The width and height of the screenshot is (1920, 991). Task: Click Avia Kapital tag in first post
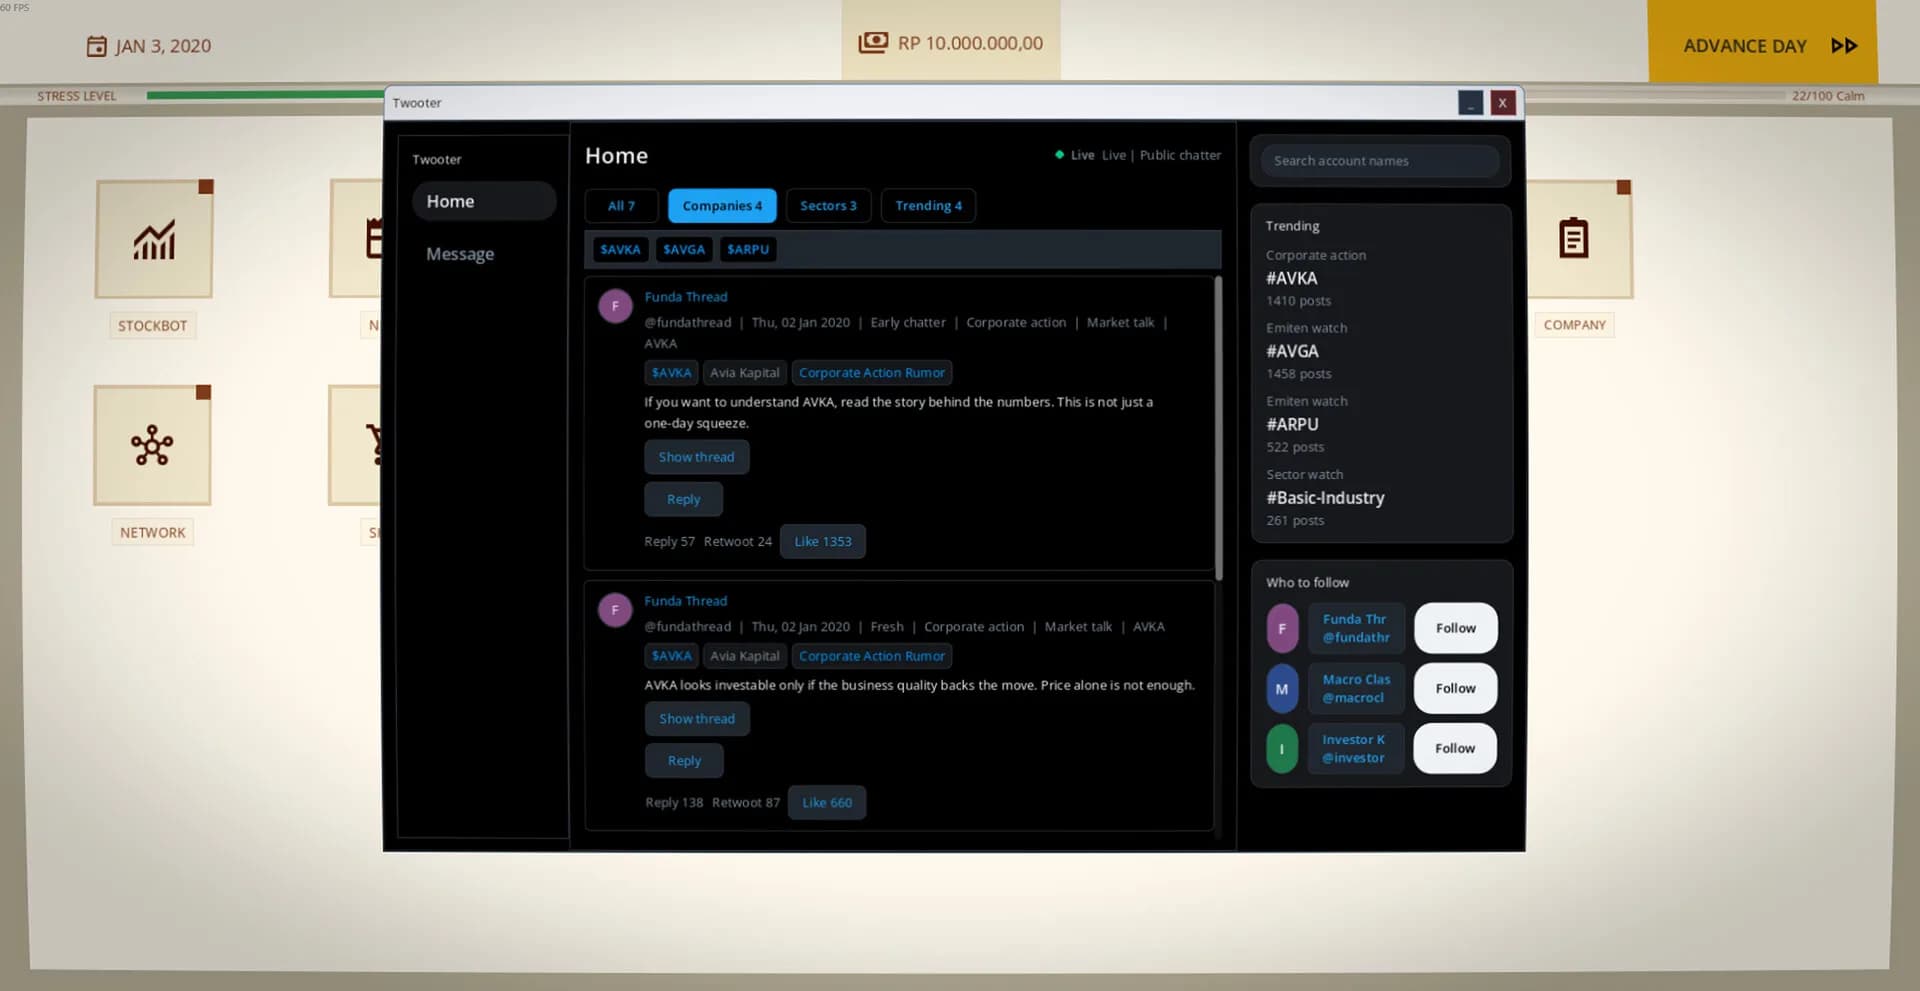coord(744,373)
